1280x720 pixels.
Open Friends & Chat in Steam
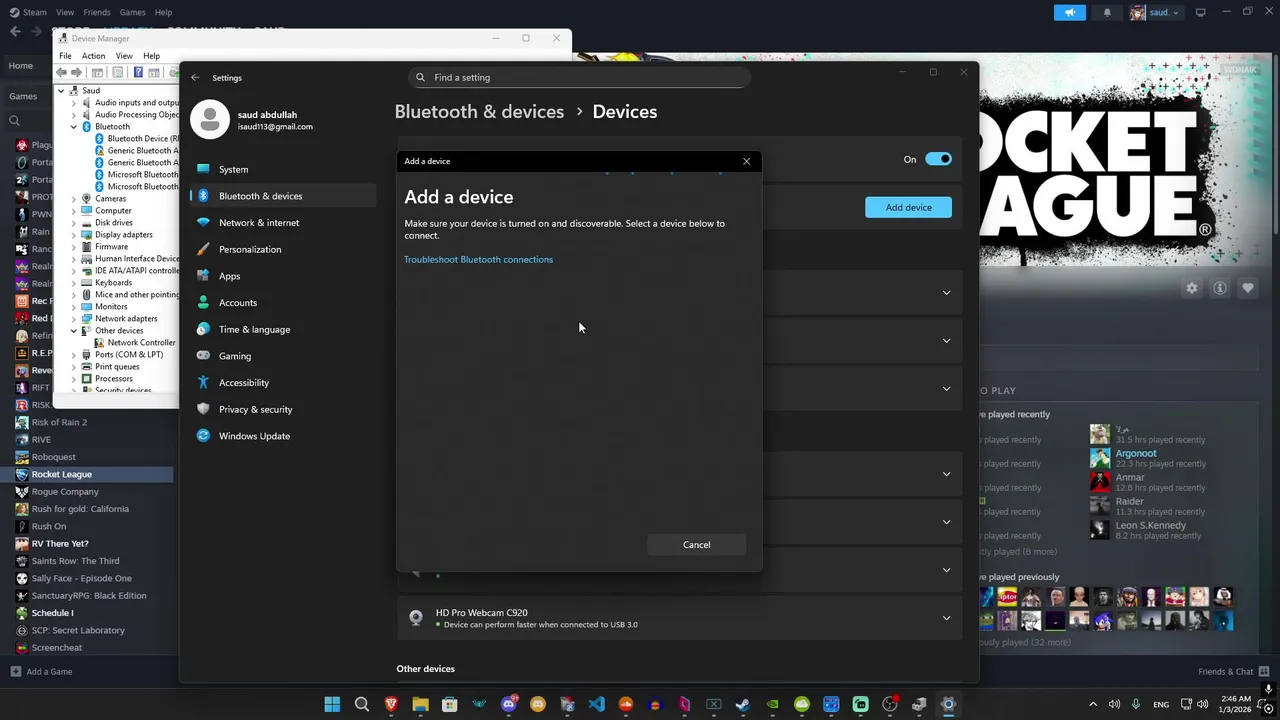1232,671
